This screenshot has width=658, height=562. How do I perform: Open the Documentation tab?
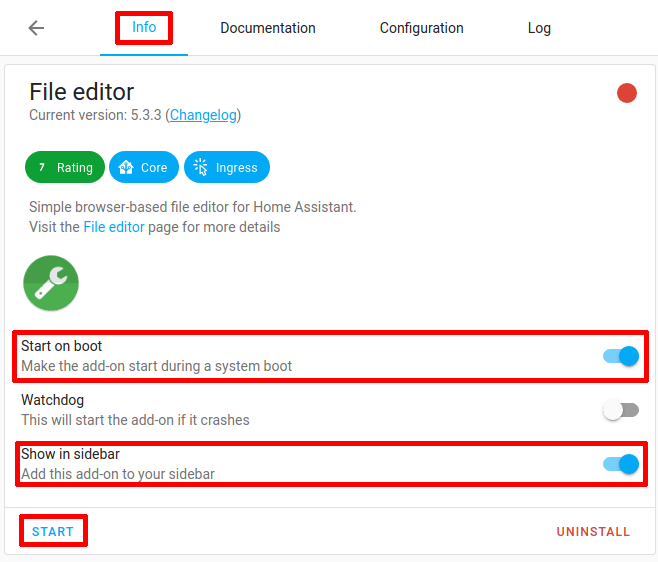pos(268,28)
